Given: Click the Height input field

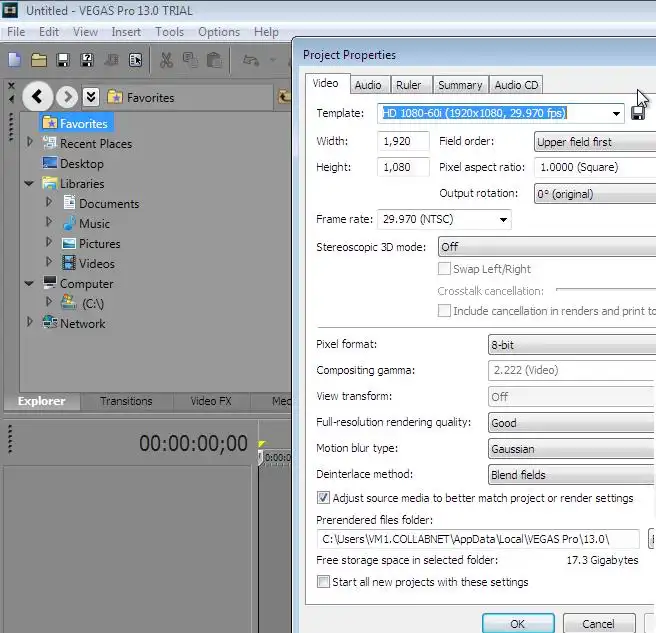Looking at the screenshot, I should [x=403, y=167].
